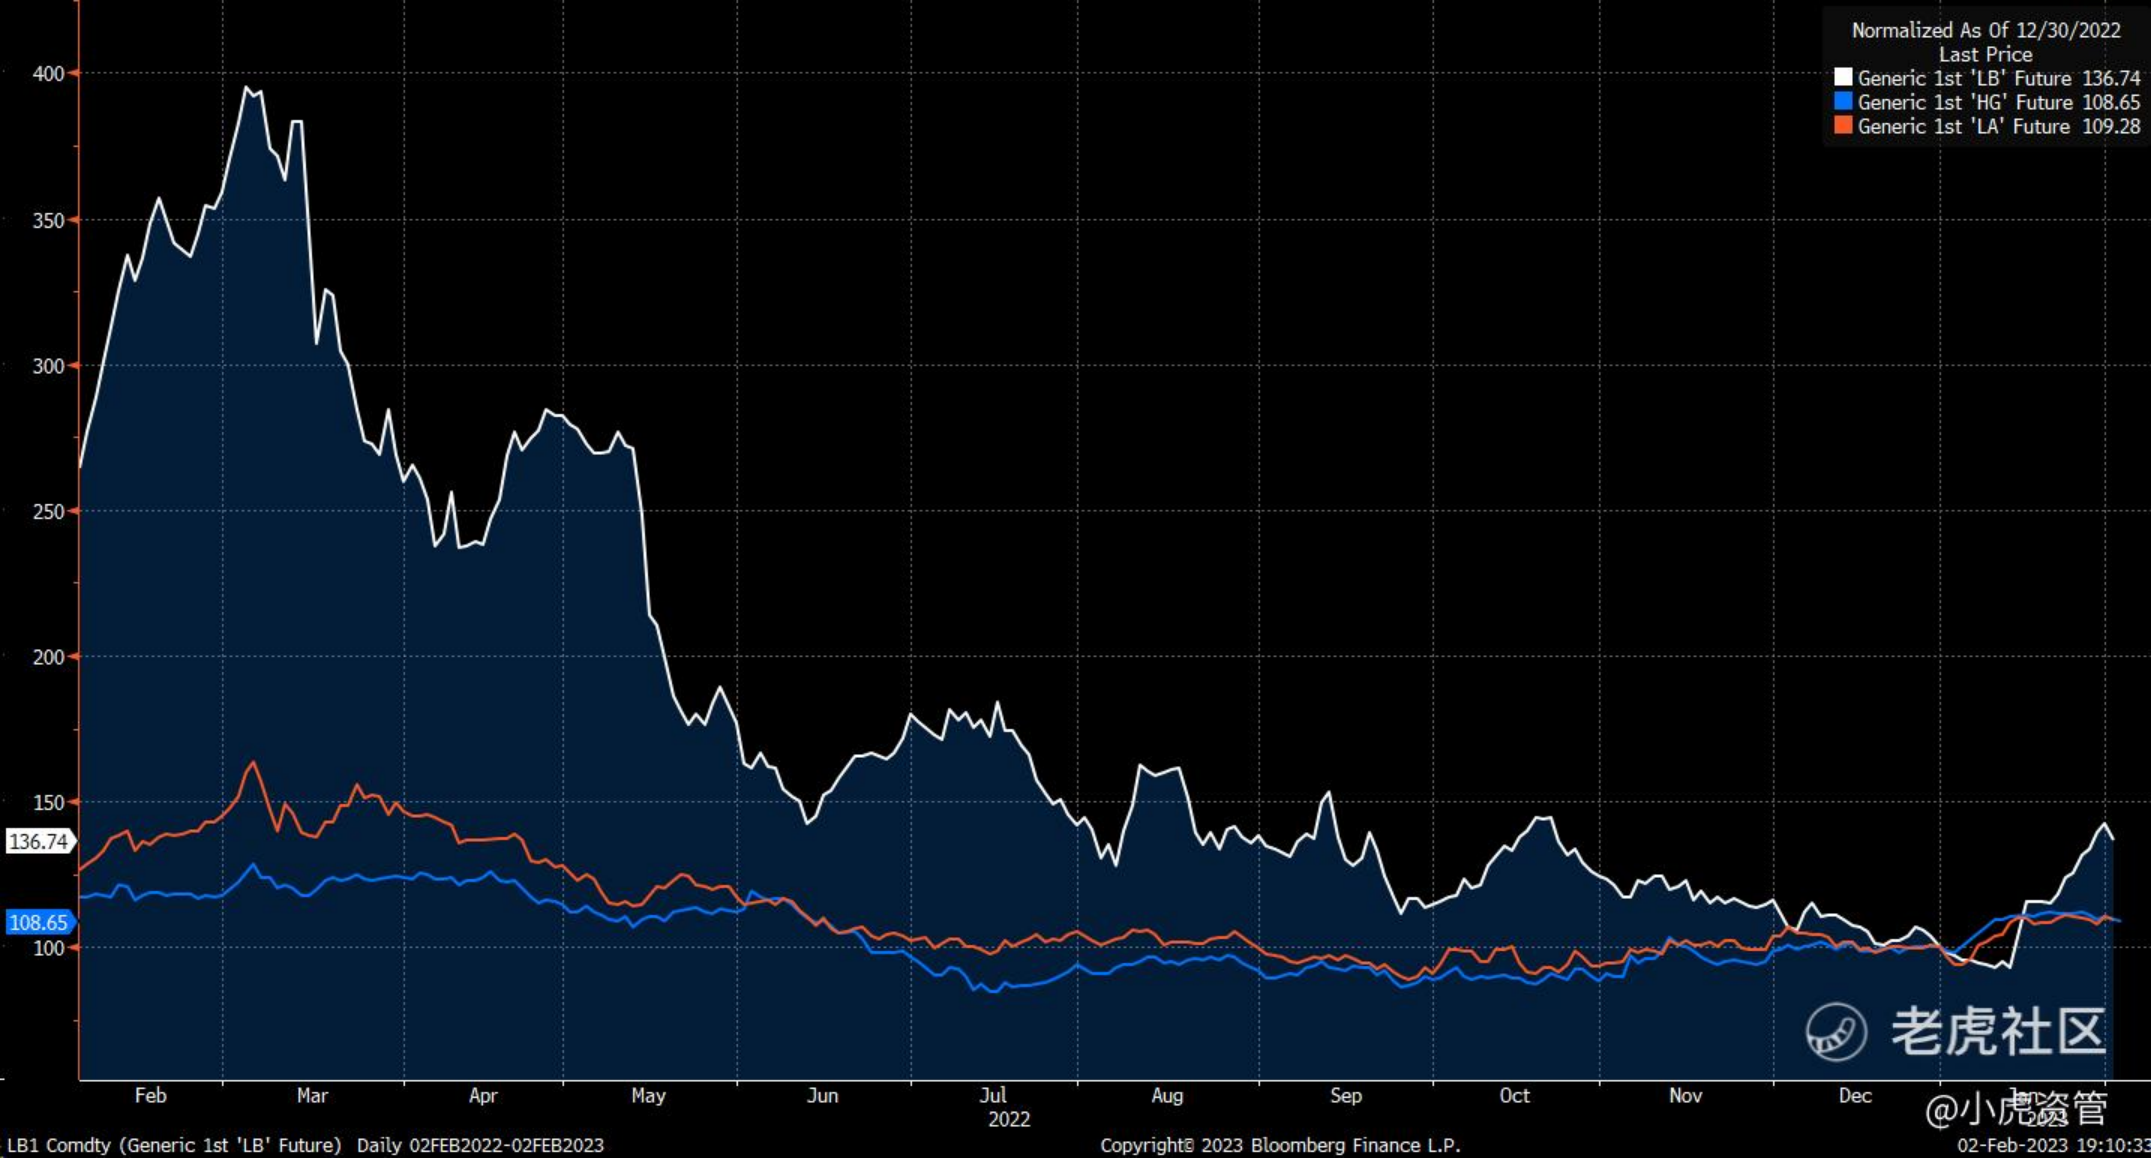The width and height of the screenshot is (2151, 1158).
Task: Click the 02-Feb-2023 timestamp in the corner
Action: (2053, 1145)
